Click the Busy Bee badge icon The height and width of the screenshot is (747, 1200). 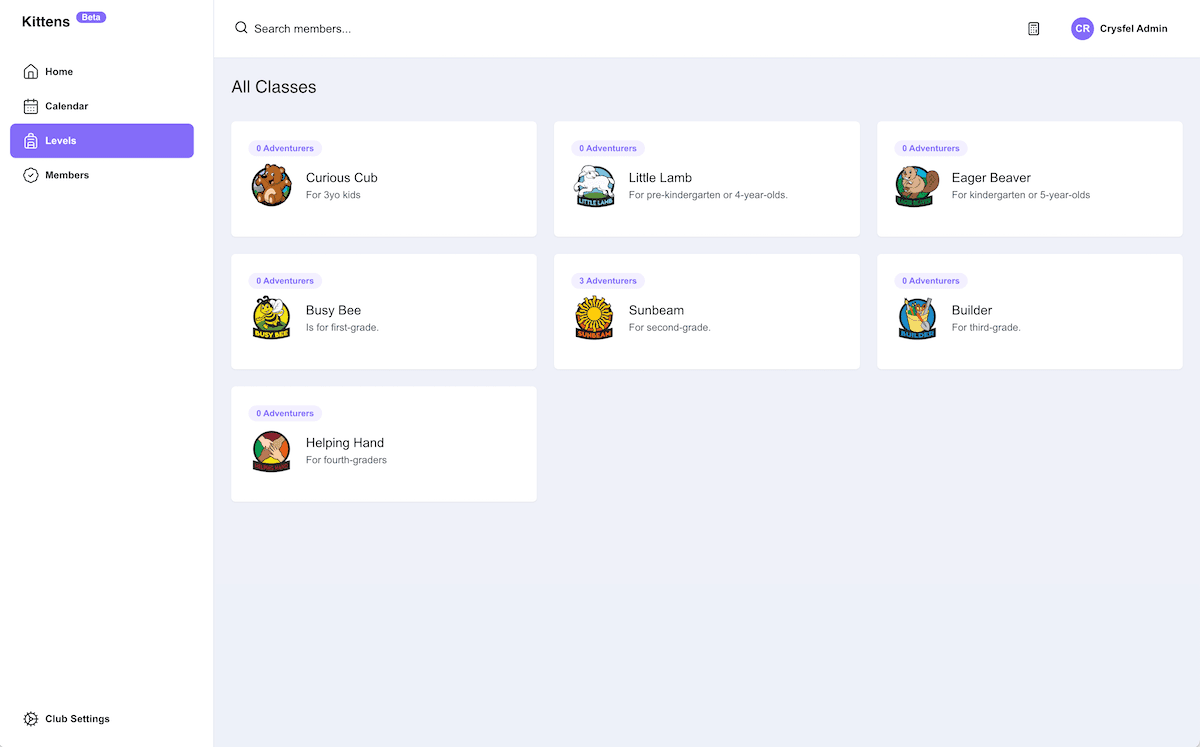pyautogui.click(x=271, y=318)
